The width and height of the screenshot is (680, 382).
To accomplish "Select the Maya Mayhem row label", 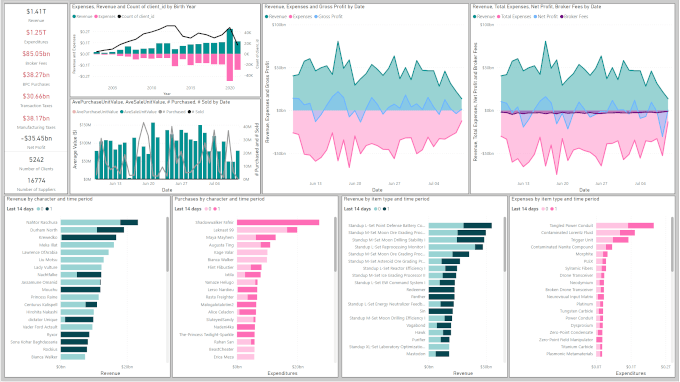I will coord(220,238).
